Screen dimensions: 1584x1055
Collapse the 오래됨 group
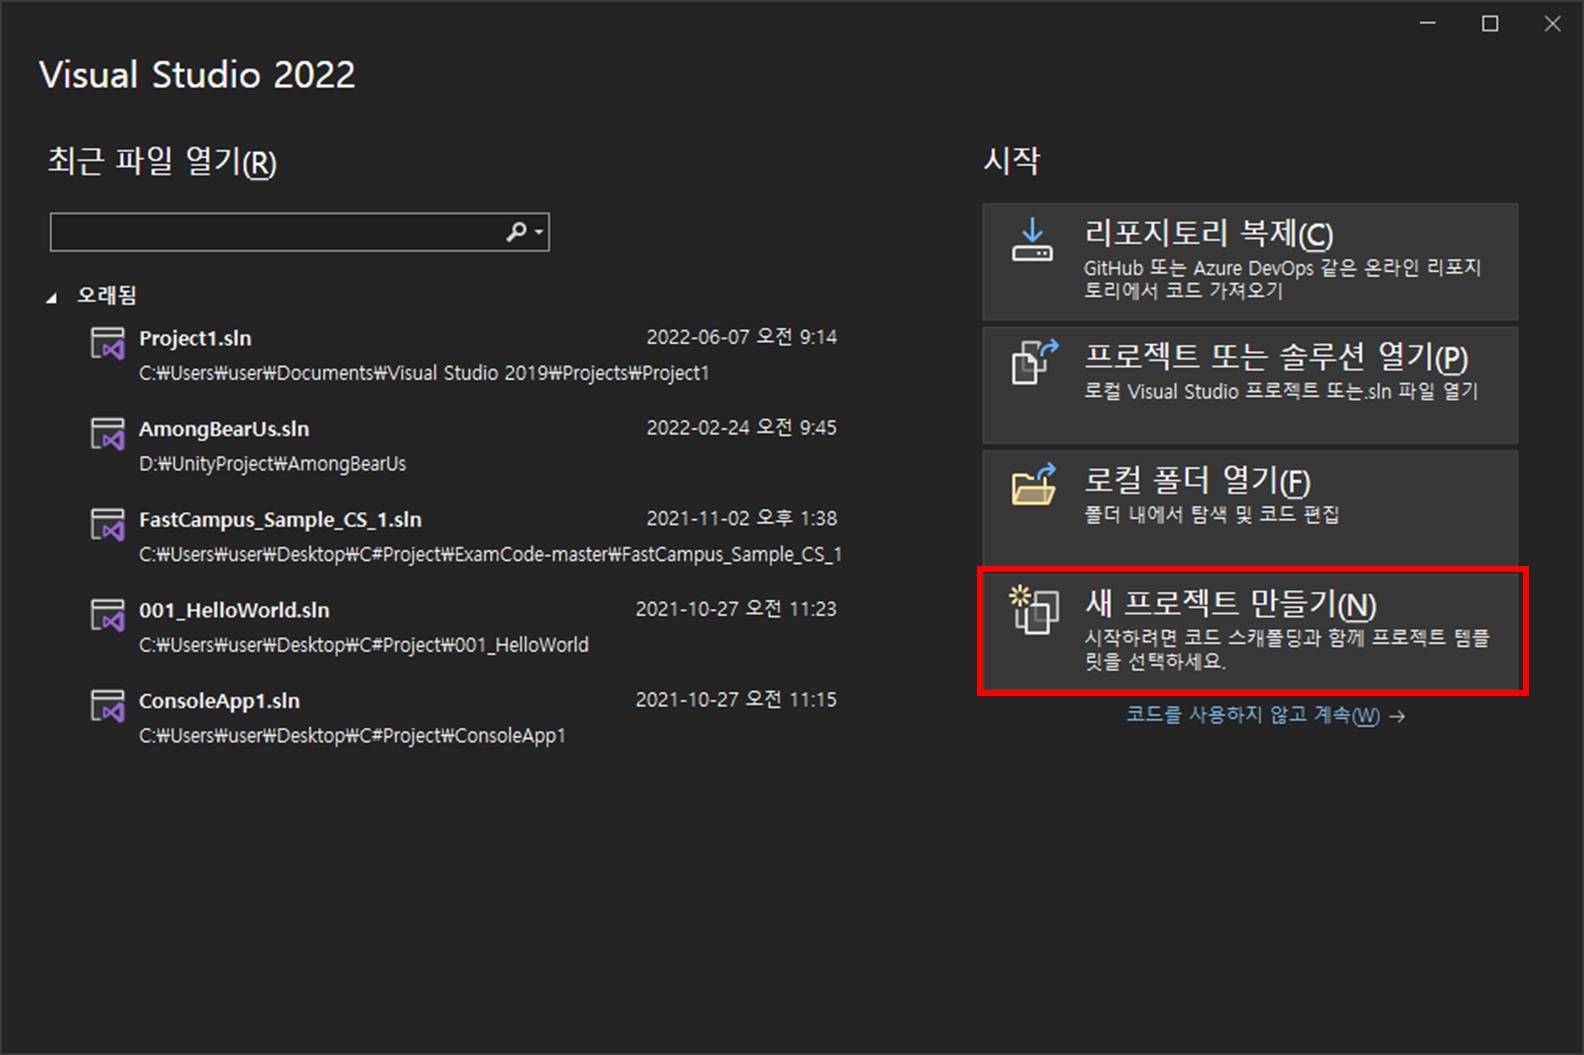[52, 297]
